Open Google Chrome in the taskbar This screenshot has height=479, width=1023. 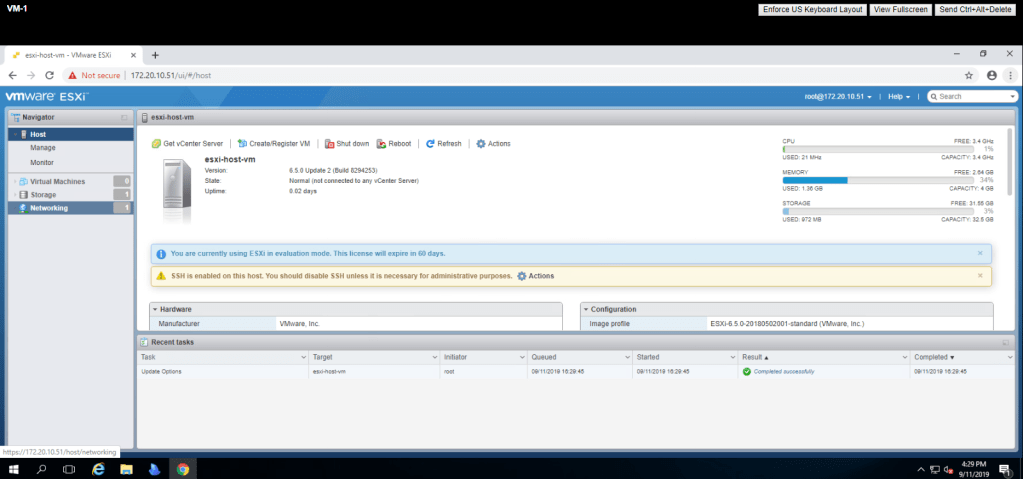click(x=182, y=468)
